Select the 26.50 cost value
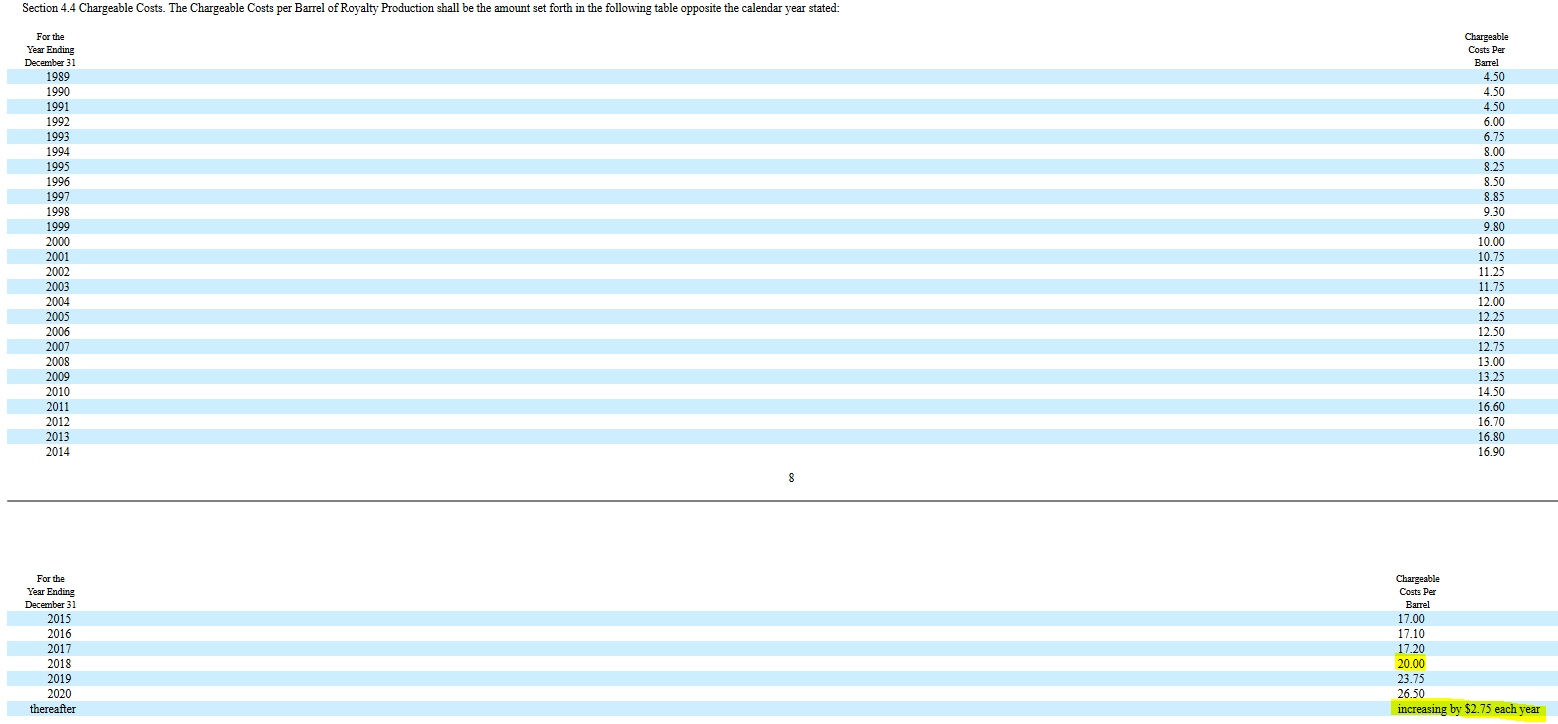1558x724 pixels. point(1411,693)
